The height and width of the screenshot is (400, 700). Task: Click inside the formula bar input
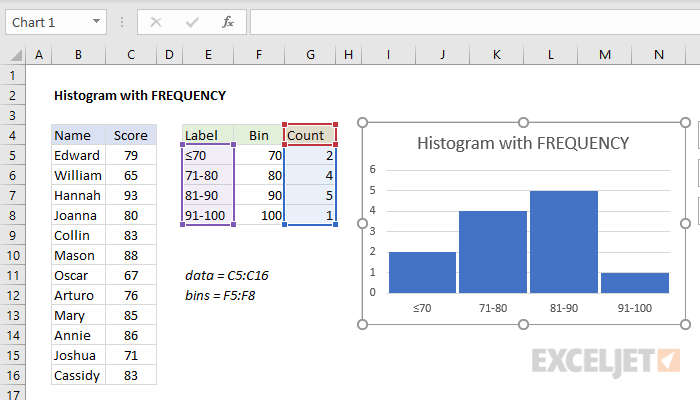pyautogui.click(x=475, y=22)
